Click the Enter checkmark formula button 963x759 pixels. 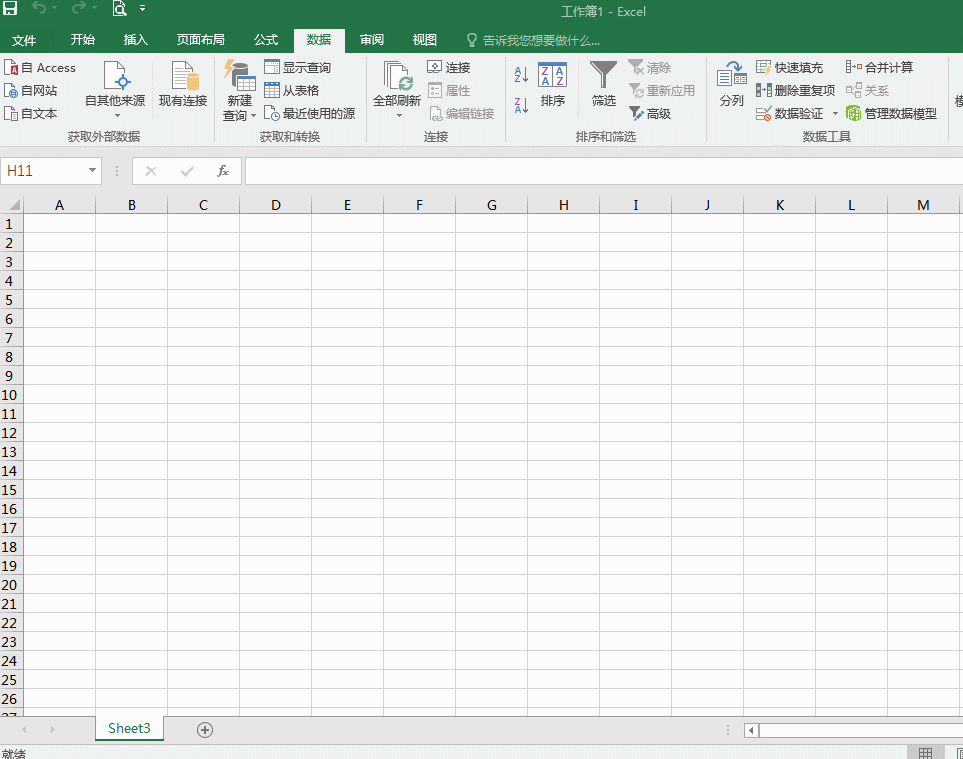(x=187, y=171)
